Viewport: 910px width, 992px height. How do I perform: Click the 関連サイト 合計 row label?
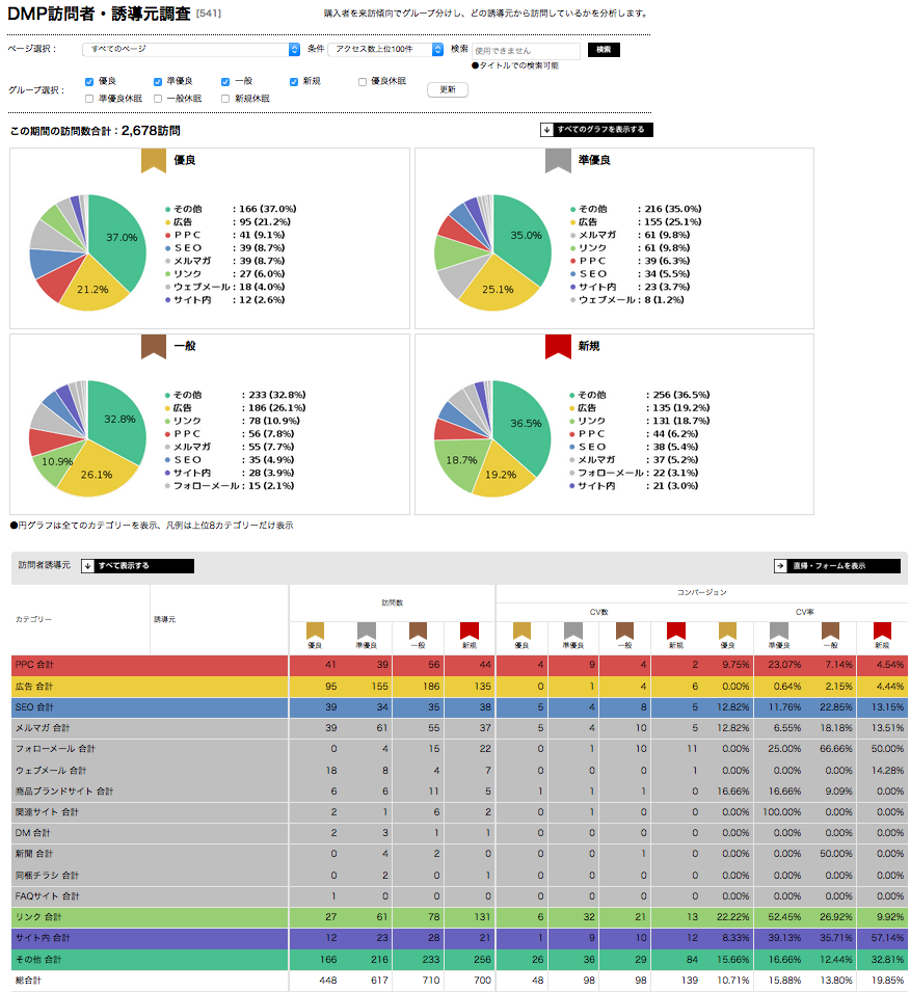(x=47, y=812)
